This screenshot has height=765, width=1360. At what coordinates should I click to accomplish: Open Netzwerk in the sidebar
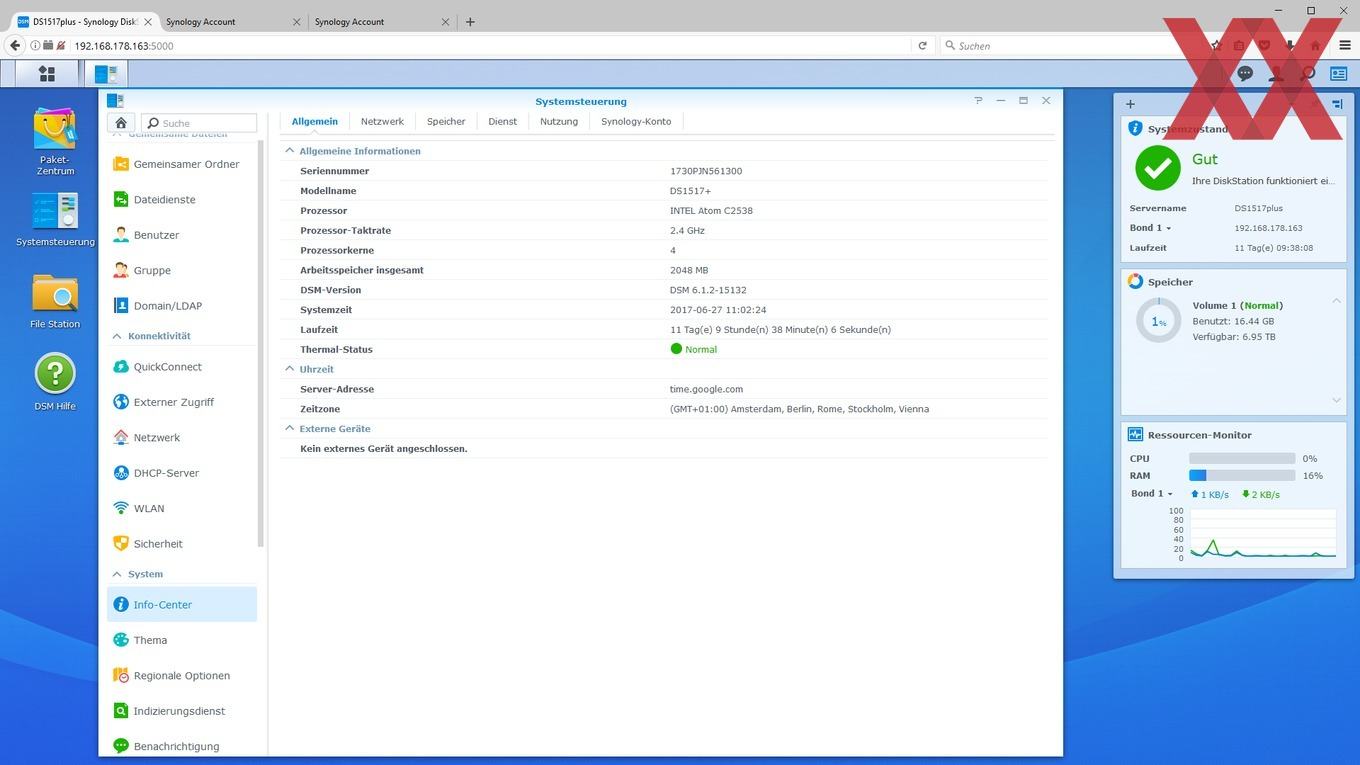click(x=182, y=438)
